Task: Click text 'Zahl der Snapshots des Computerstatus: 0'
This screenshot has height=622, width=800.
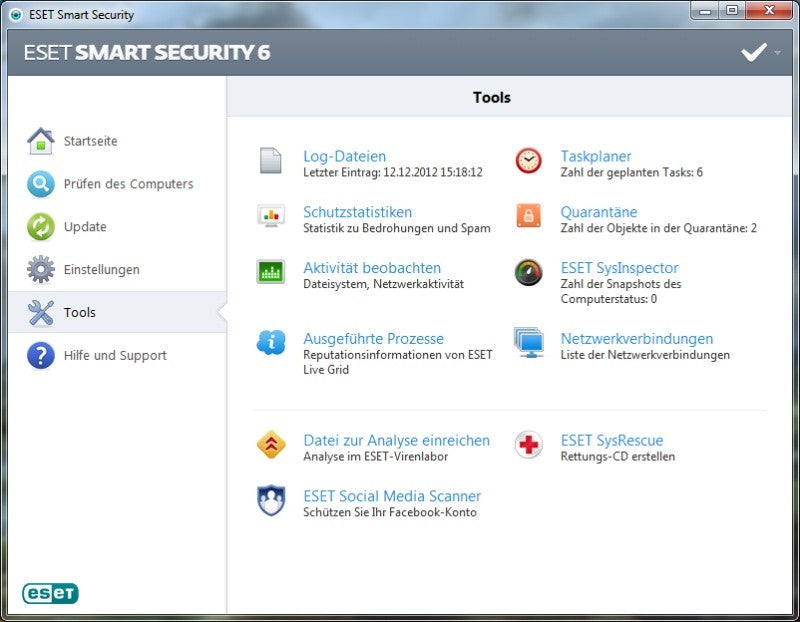Action: pos(621,291)
